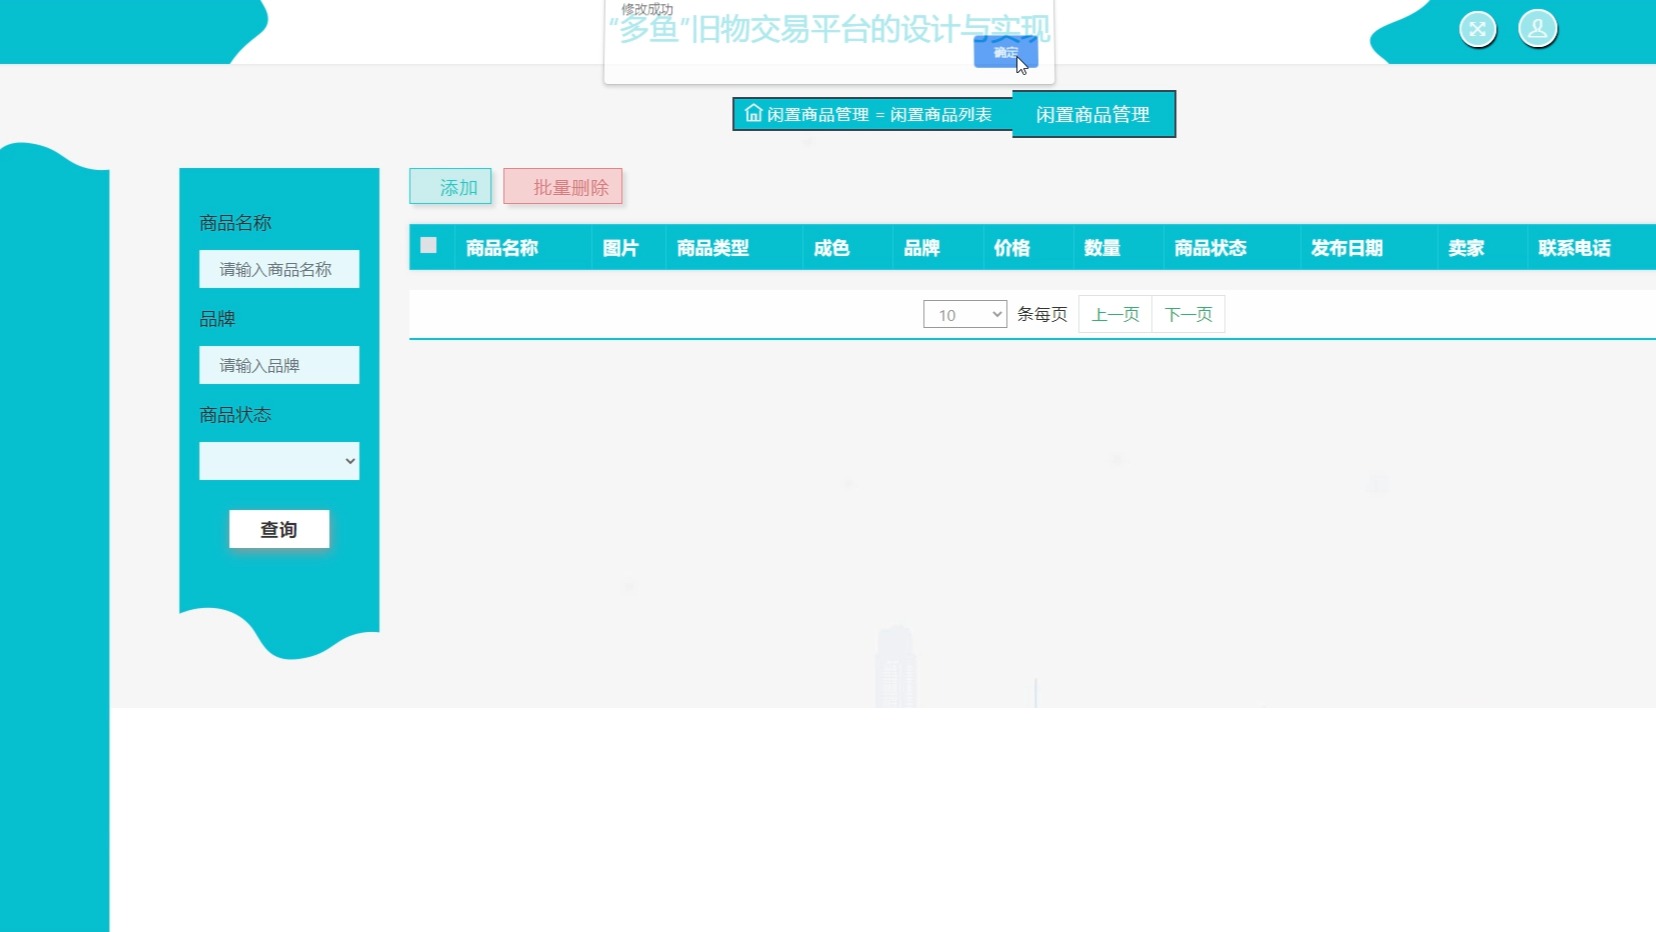The width and height of the screenshot is (1656, 932).
Task: Expand the 商品状态 status dropdown
Action: [279, 461]
